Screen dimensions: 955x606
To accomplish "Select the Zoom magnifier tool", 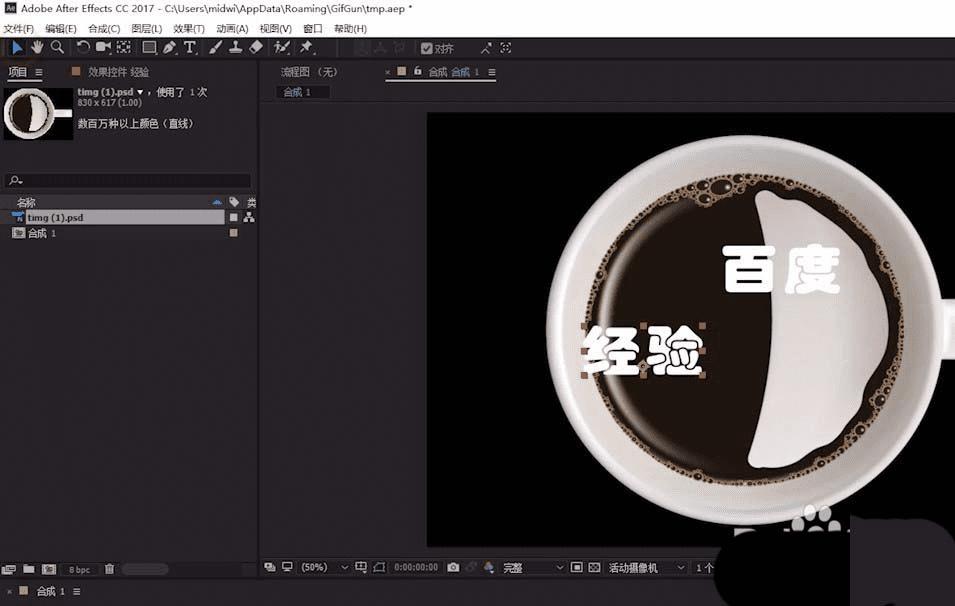I will tap(57, 48).
